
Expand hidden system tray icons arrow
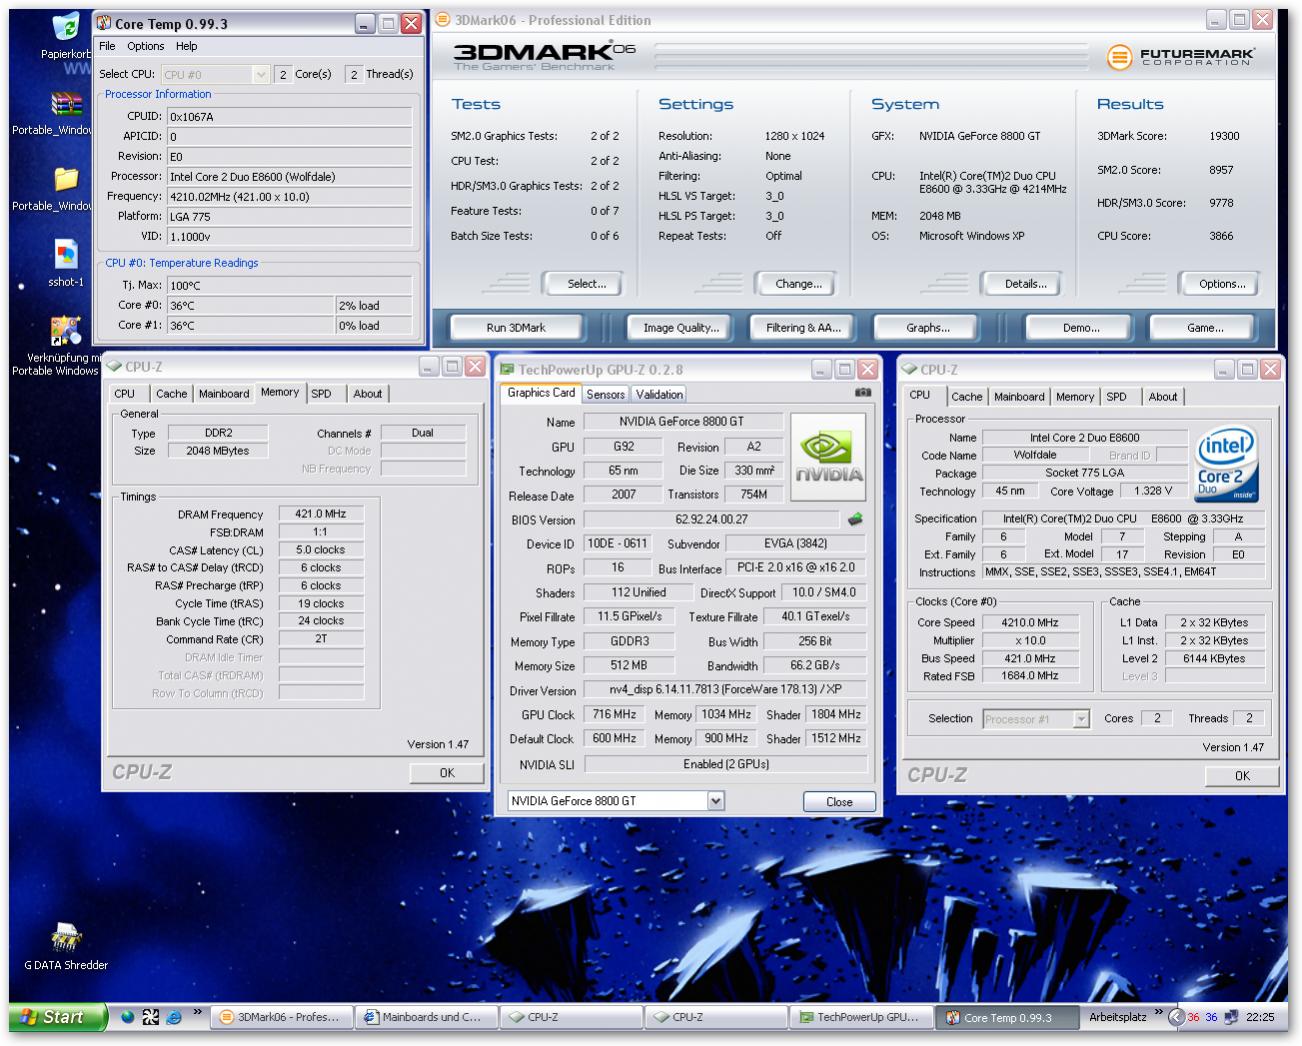point(1176,1017)
